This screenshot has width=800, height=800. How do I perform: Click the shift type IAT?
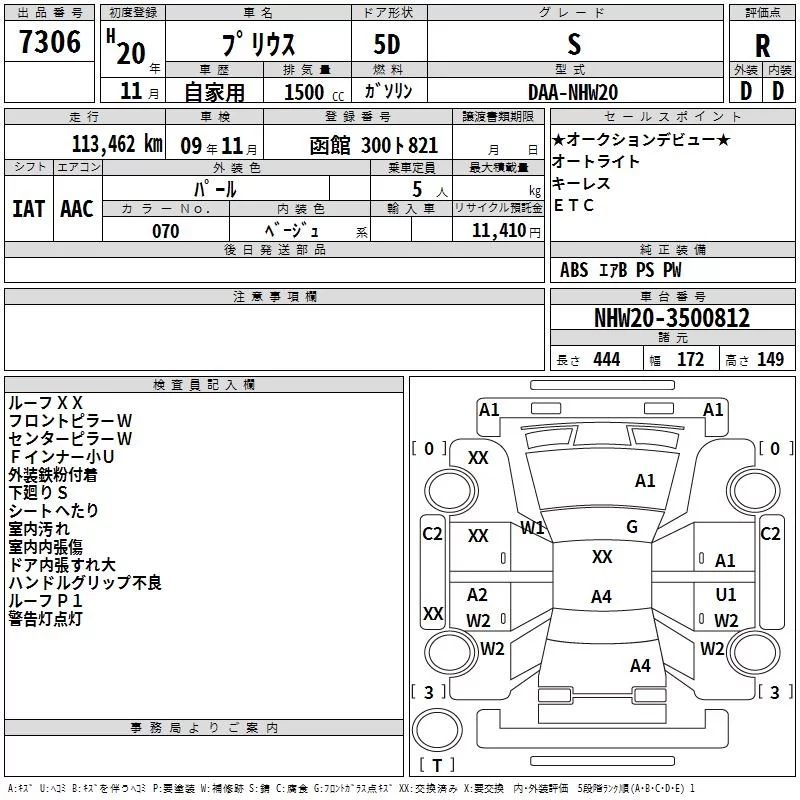pos(28,209)
